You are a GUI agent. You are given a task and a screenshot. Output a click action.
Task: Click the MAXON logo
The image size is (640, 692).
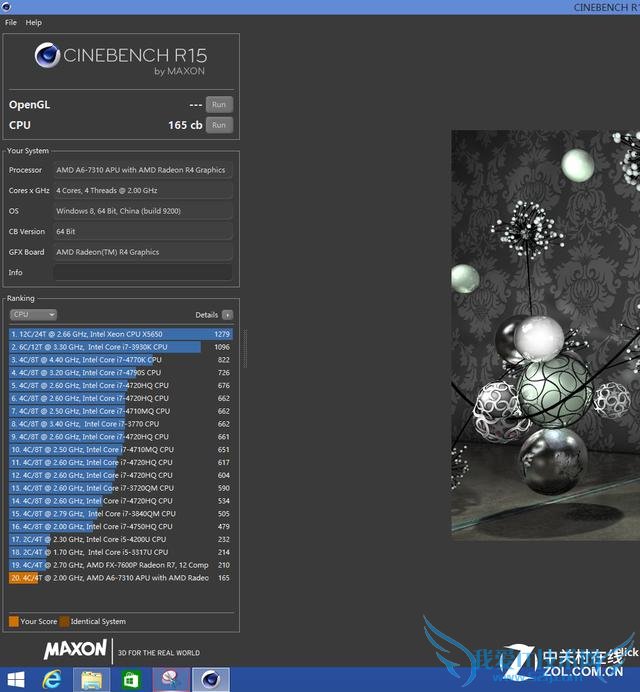point(75,650)
